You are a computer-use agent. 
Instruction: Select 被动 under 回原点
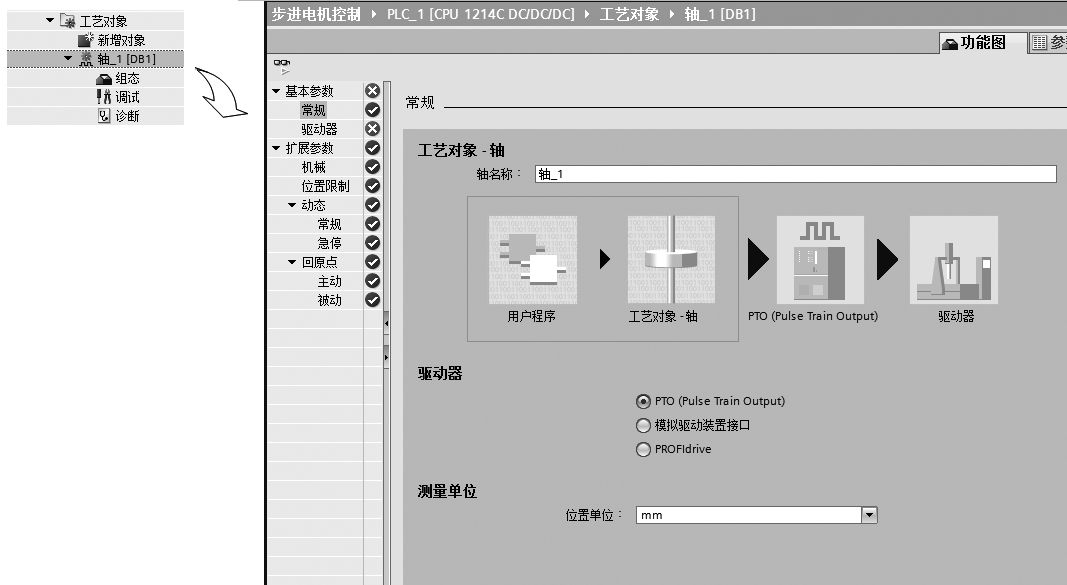(x=329, y=300)
